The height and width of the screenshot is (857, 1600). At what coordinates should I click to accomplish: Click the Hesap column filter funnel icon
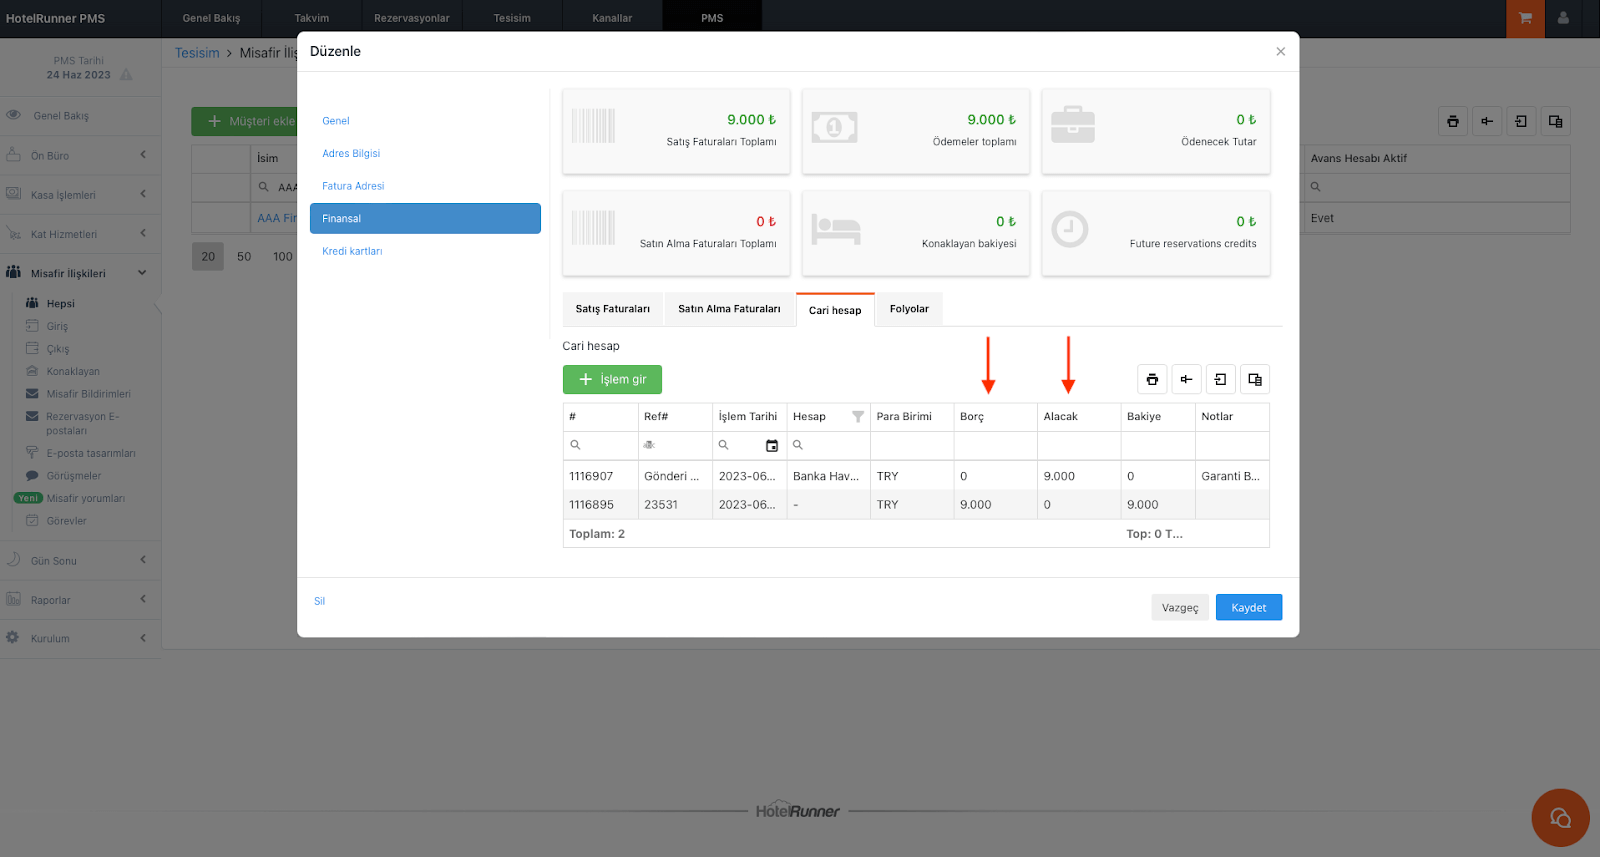point(857,417)
